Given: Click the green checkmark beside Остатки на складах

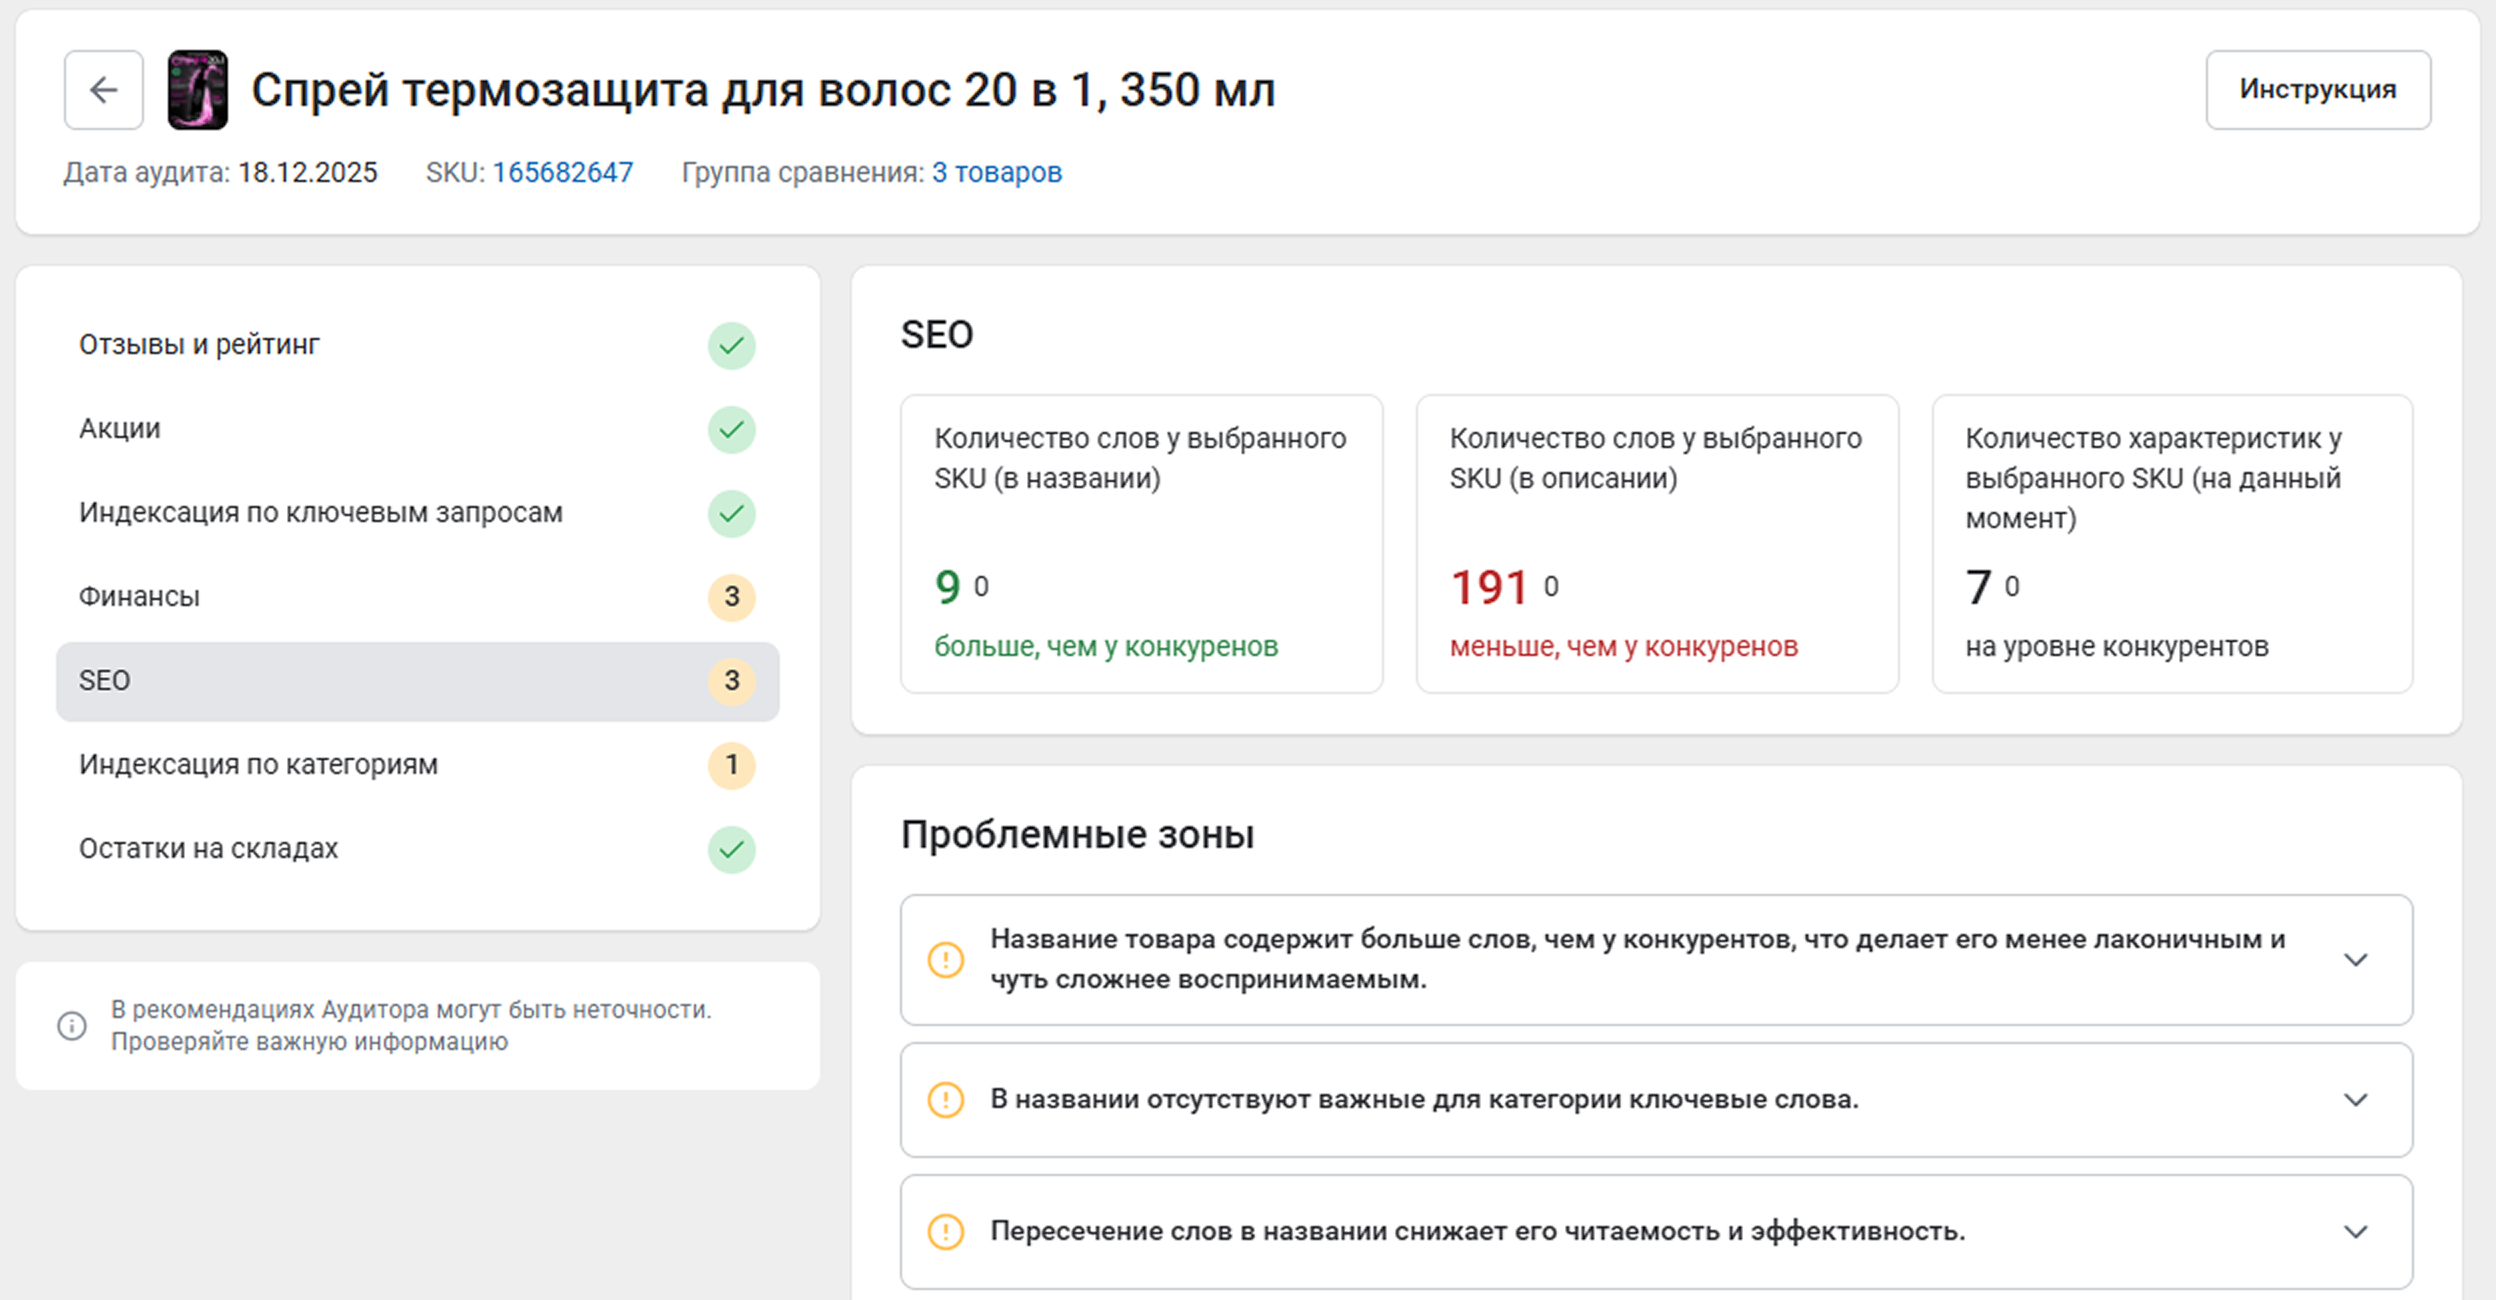Looking at the screenshot, I should coord(731,850).
